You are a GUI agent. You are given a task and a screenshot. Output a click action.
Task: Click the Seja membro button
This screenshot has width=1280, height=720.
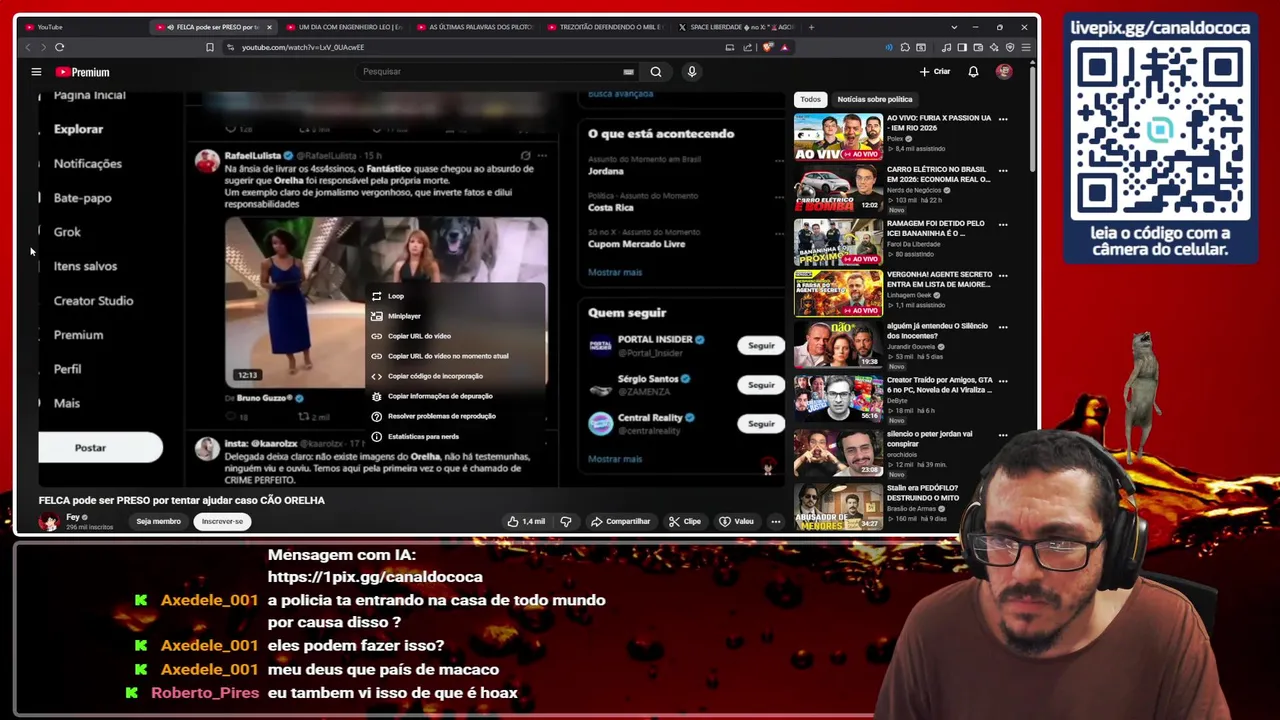tap(159, 521)
